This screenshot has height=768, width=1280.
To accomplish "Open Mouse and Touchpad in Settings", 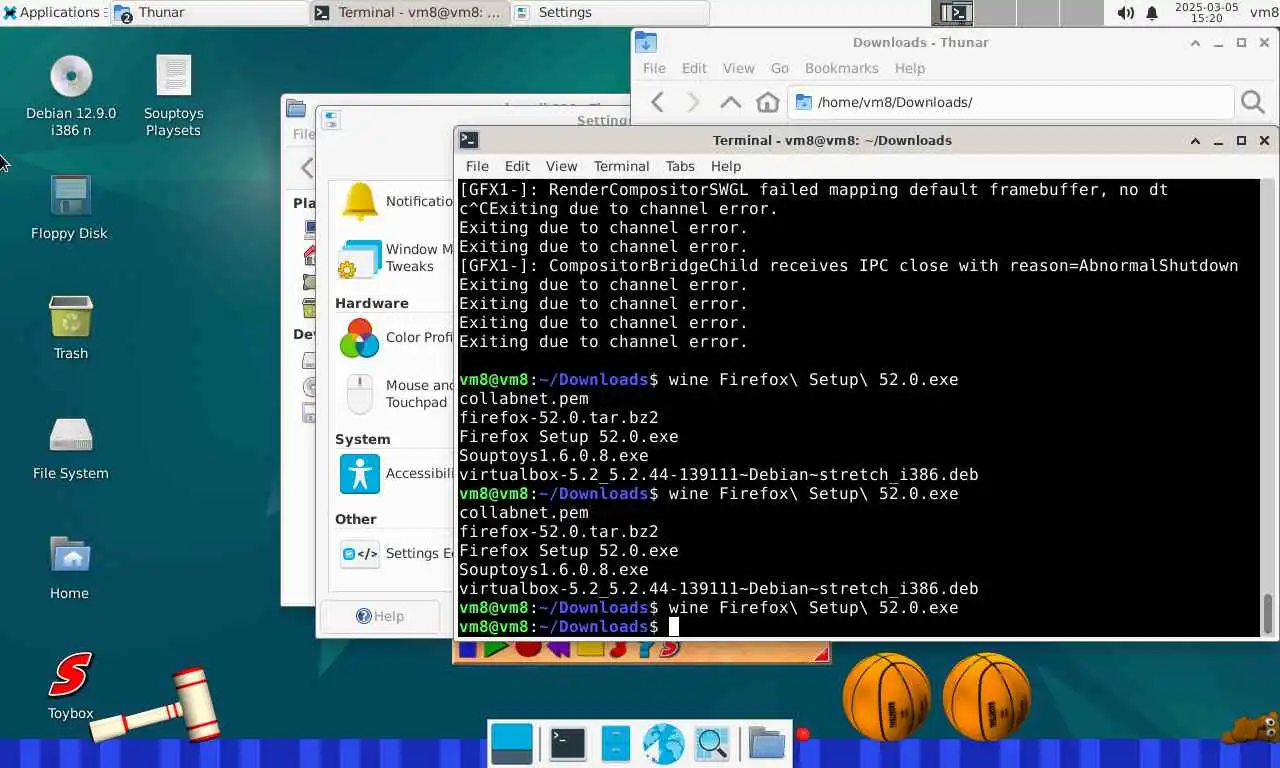I will (x=396, y=394).
